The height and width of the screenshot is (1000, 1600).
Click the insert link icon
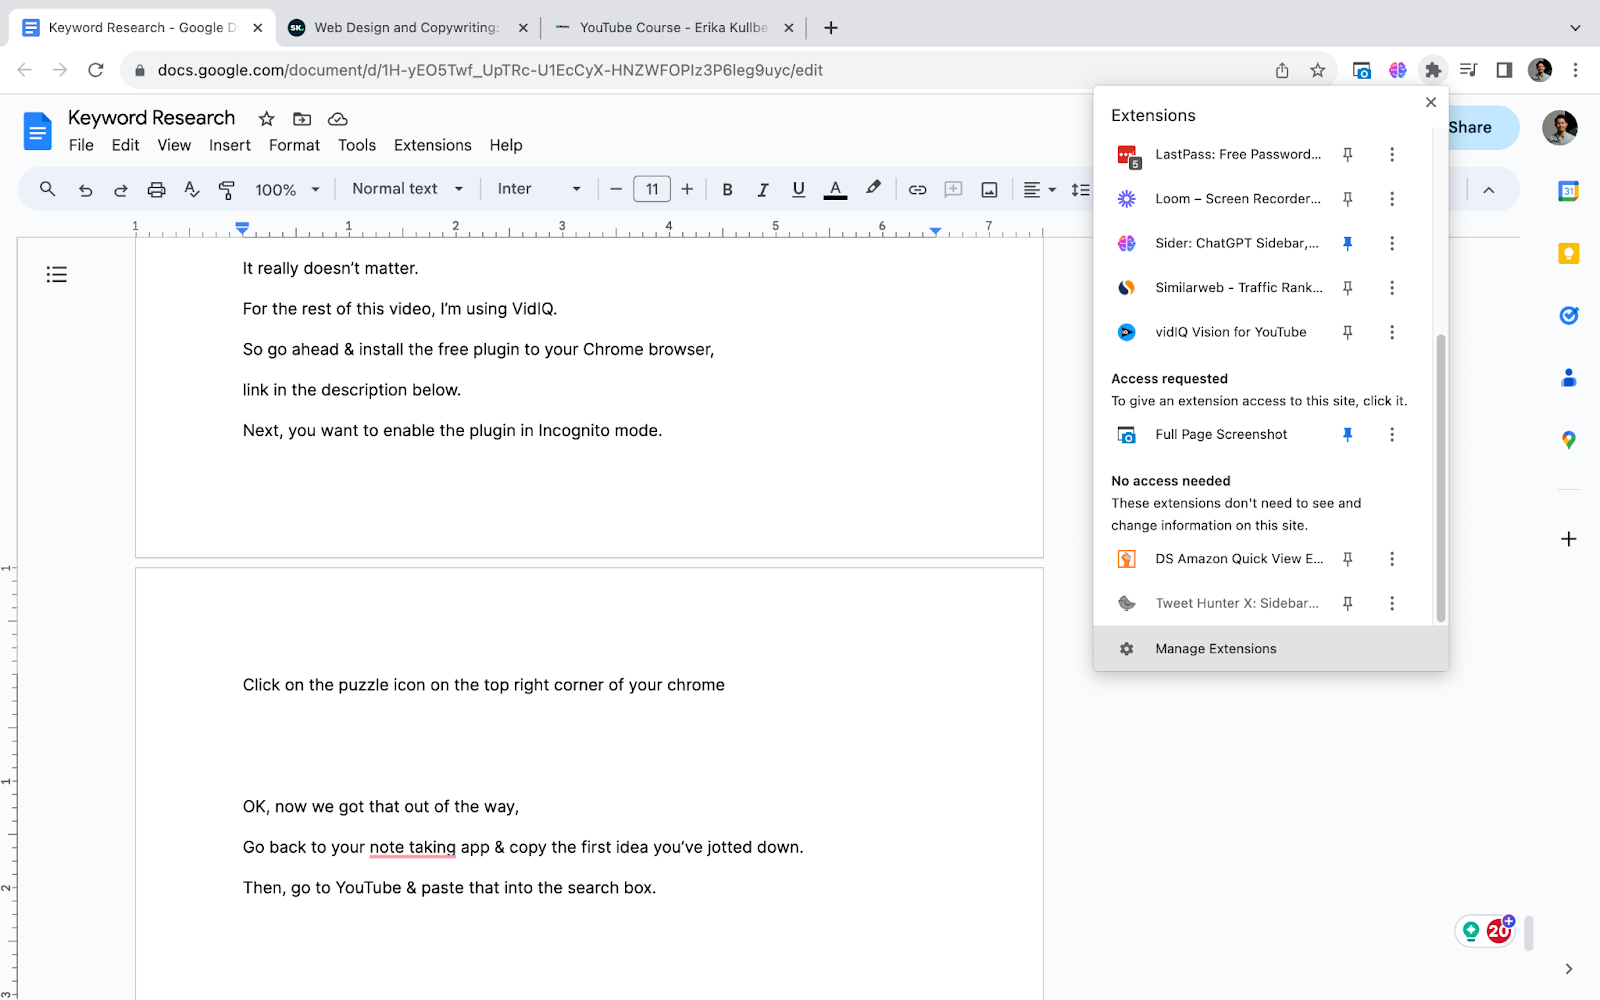[917, 189]
